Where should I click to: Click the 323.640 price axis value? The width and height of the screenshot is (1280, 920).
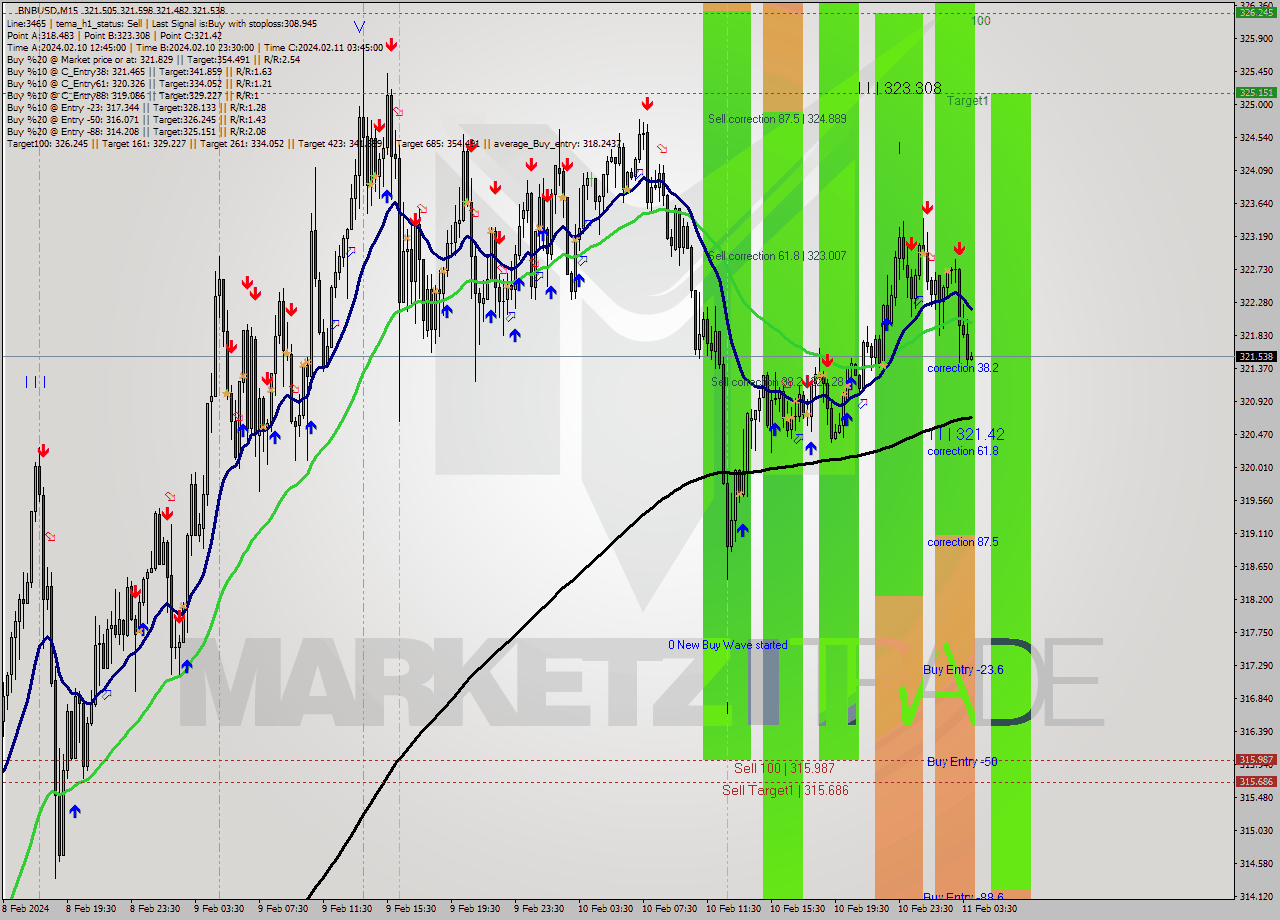1256,203
